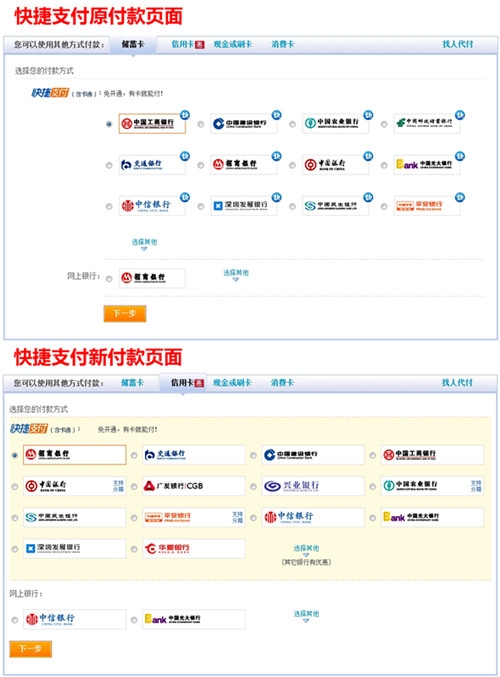Click the 快 badge on the original page's 邮政储蓄 card
This screenshot has height=677, width=500.
pyautogui.click(x=460, y=115)
